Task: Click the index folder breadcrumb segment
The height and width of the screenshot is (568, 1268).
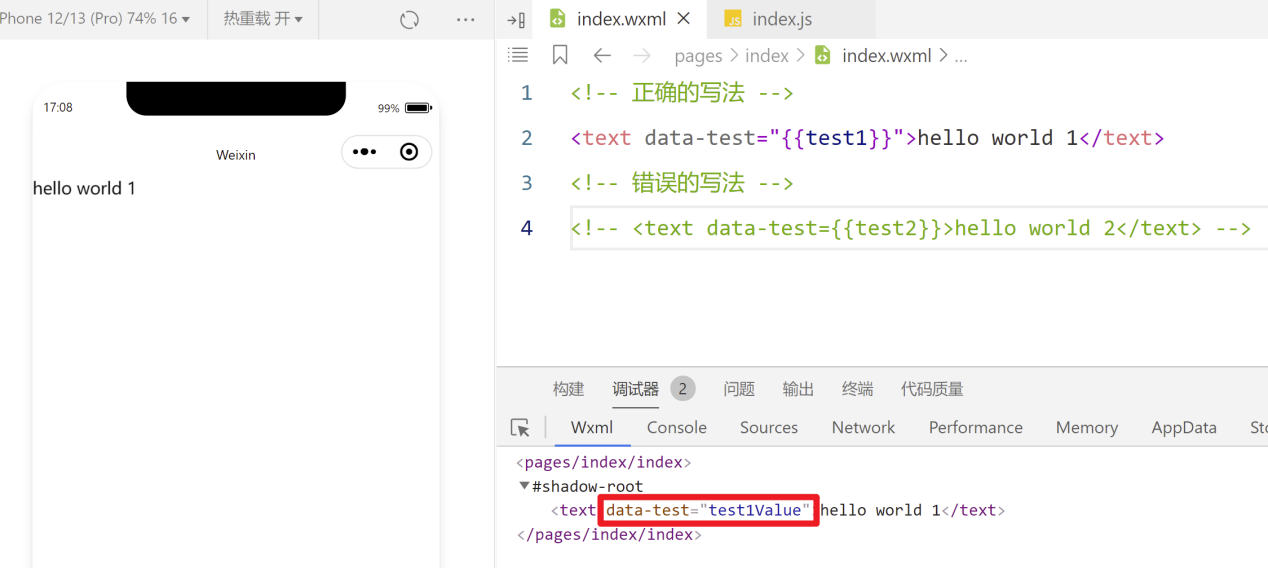Action: (767, 56)
